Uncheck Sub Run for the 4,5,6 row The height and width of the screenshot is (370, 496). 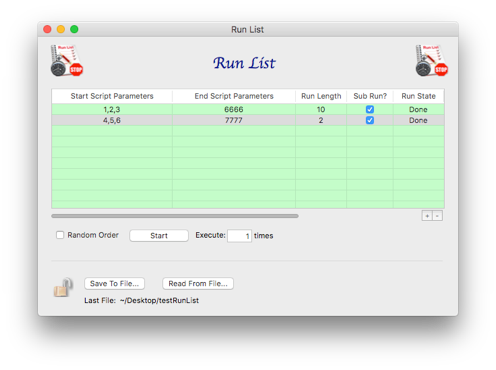pos(370,120)
